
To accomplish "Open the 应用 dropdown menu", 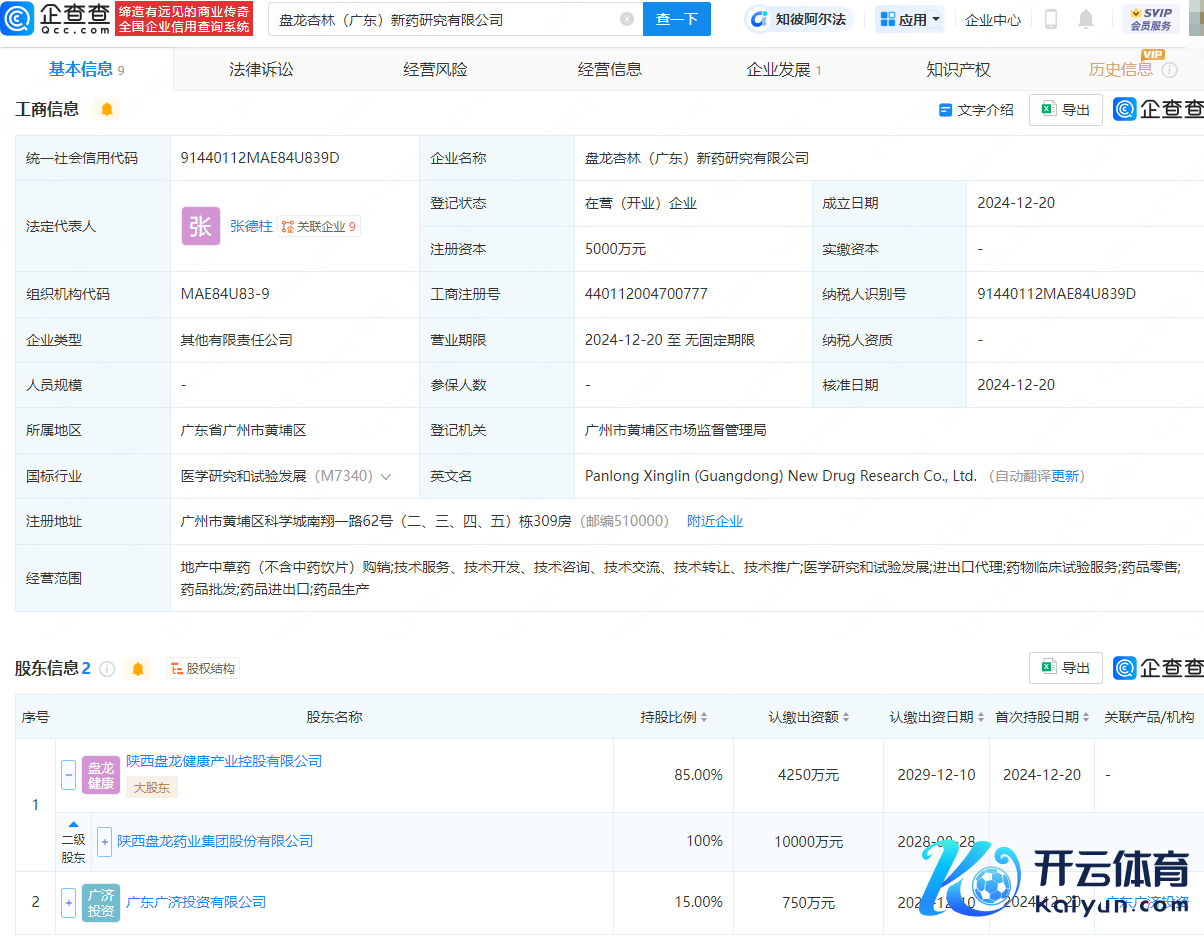I will pos(910,19).
